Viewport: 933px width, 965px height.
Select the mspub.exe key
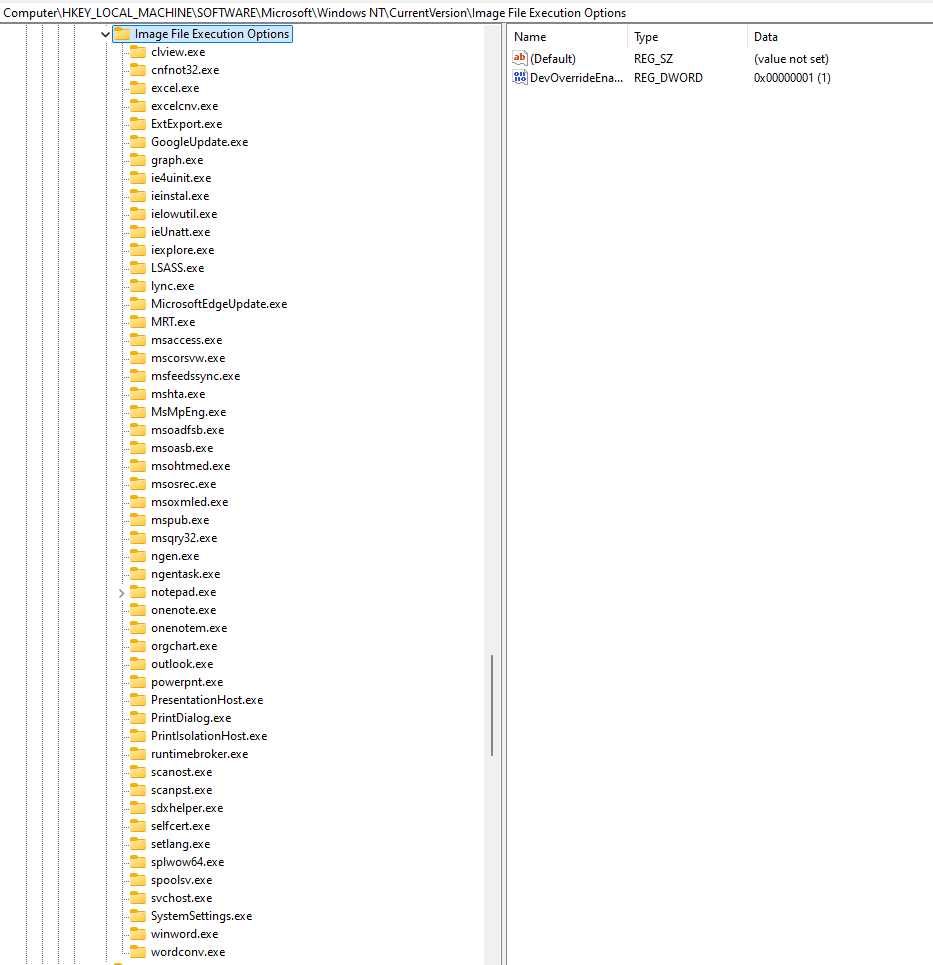click(180, 520)
